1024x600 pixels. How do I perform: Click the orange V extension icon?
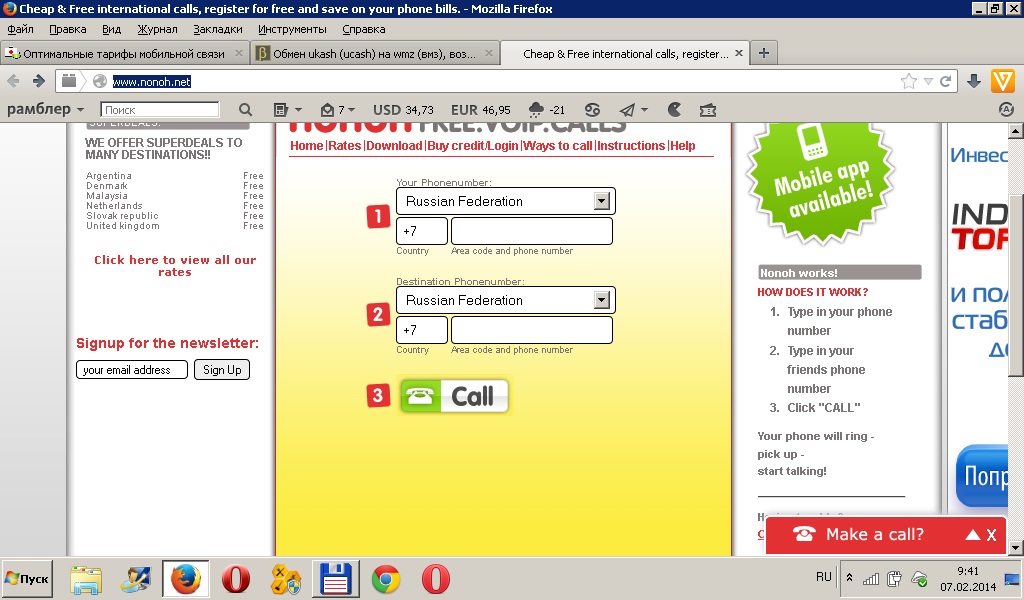point(1002,81)
